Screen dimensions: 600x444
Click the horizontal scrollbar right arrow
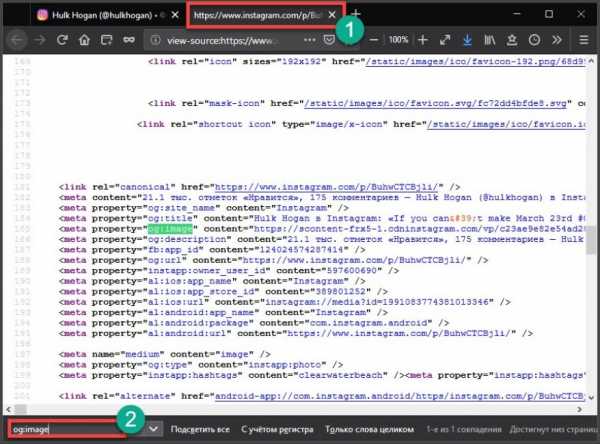579,409
